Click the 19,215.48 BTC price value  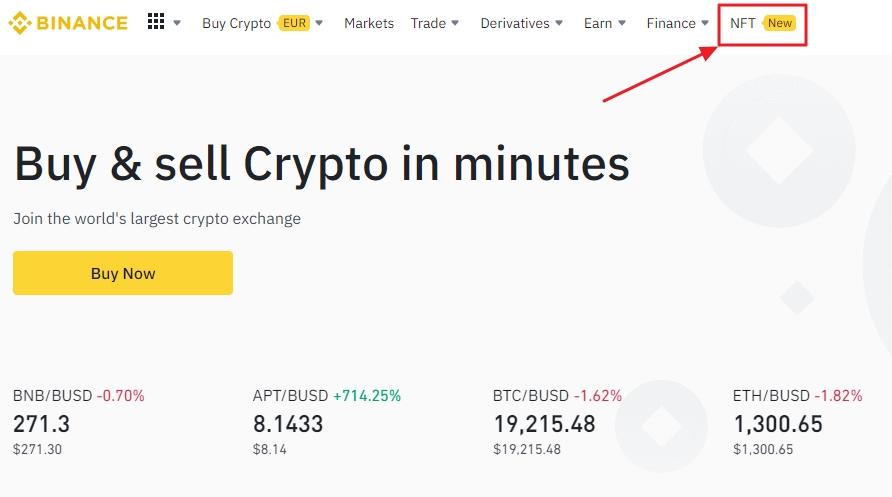pos(544,424)
